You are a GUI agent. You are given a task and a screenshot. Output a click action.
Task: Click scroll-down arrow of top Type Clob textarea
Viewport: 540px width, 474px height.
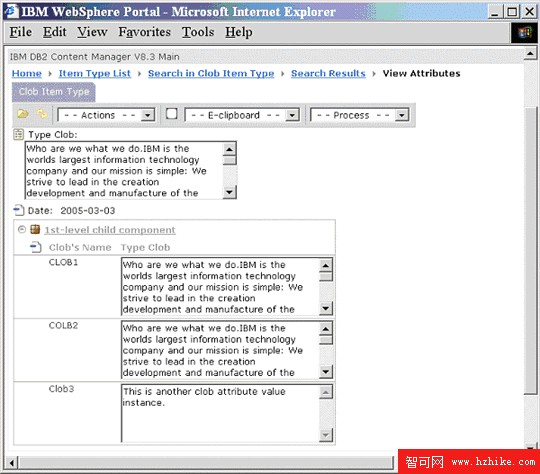(x=229, y=192)
